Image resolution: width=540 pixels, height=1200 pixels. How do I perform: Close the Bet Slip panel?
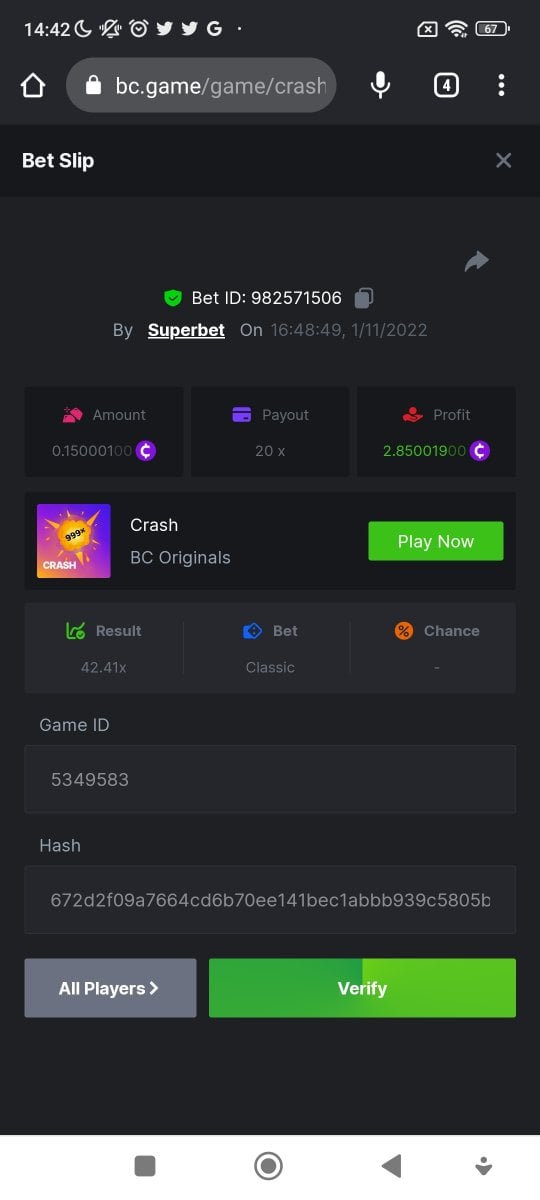tap(504, 160)
